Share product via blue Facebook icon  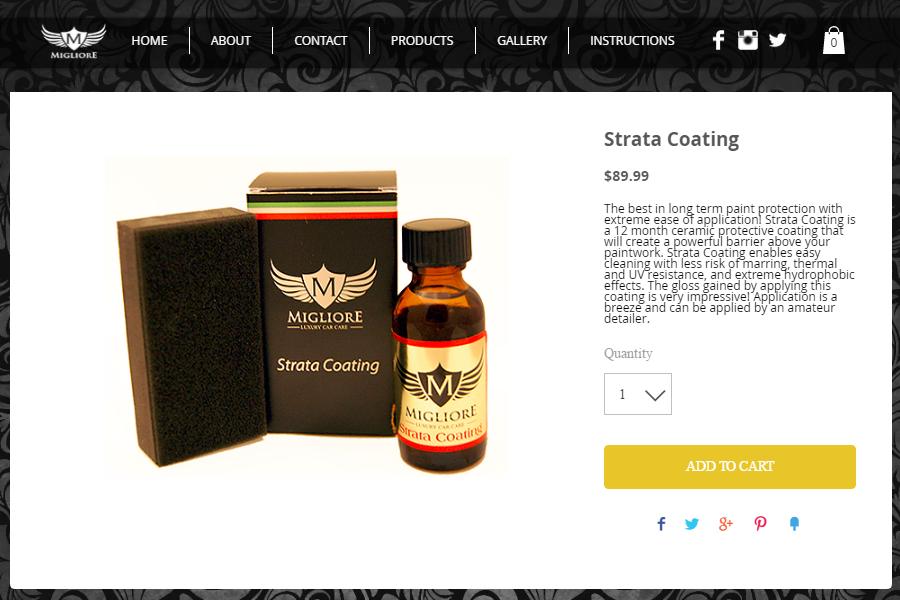click(x=661, y=524)
